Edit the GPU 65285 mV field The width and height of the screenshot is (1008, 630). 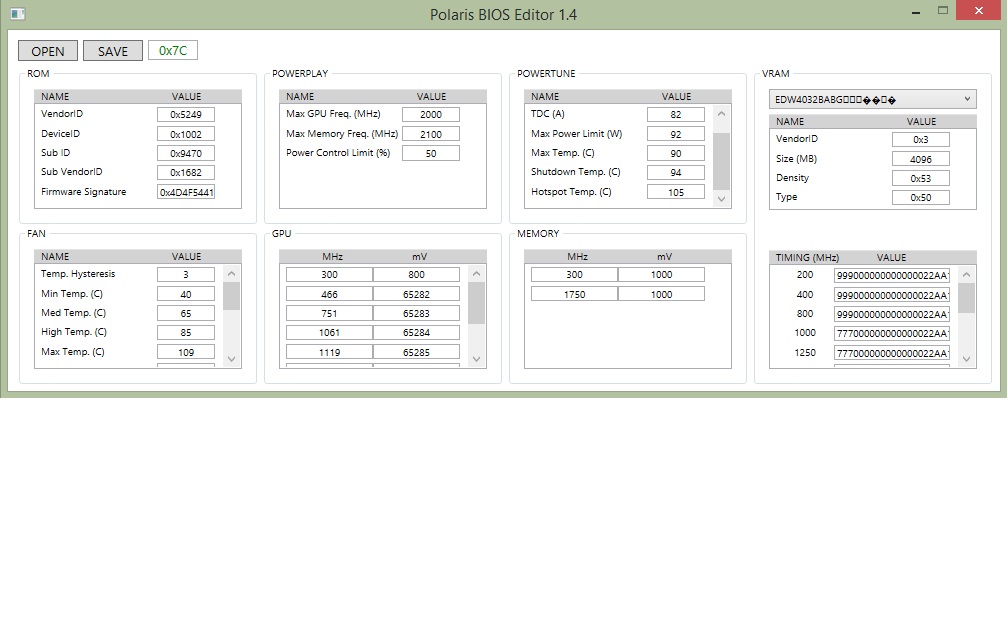416,352
